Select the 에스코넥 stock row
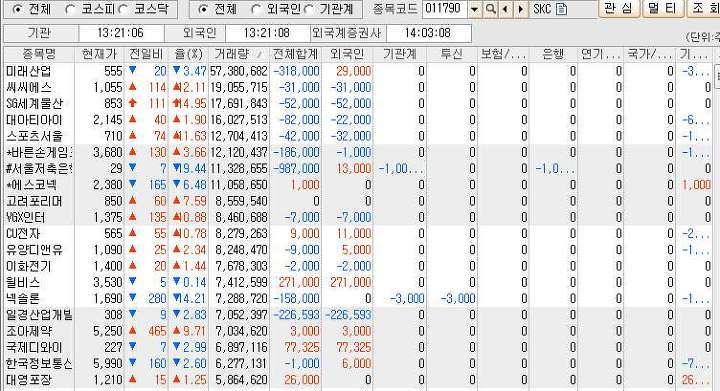Viewport: 720px width, 391px height. (x=358, y=185)
